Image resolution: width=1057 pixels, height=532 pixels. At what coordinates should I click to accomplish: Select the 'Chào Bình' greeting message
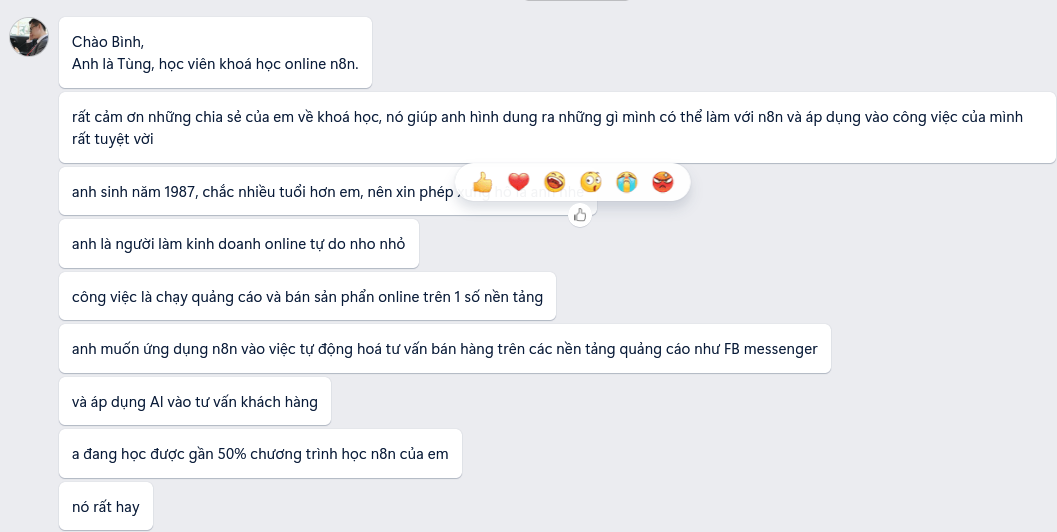[x=215, y=53]
